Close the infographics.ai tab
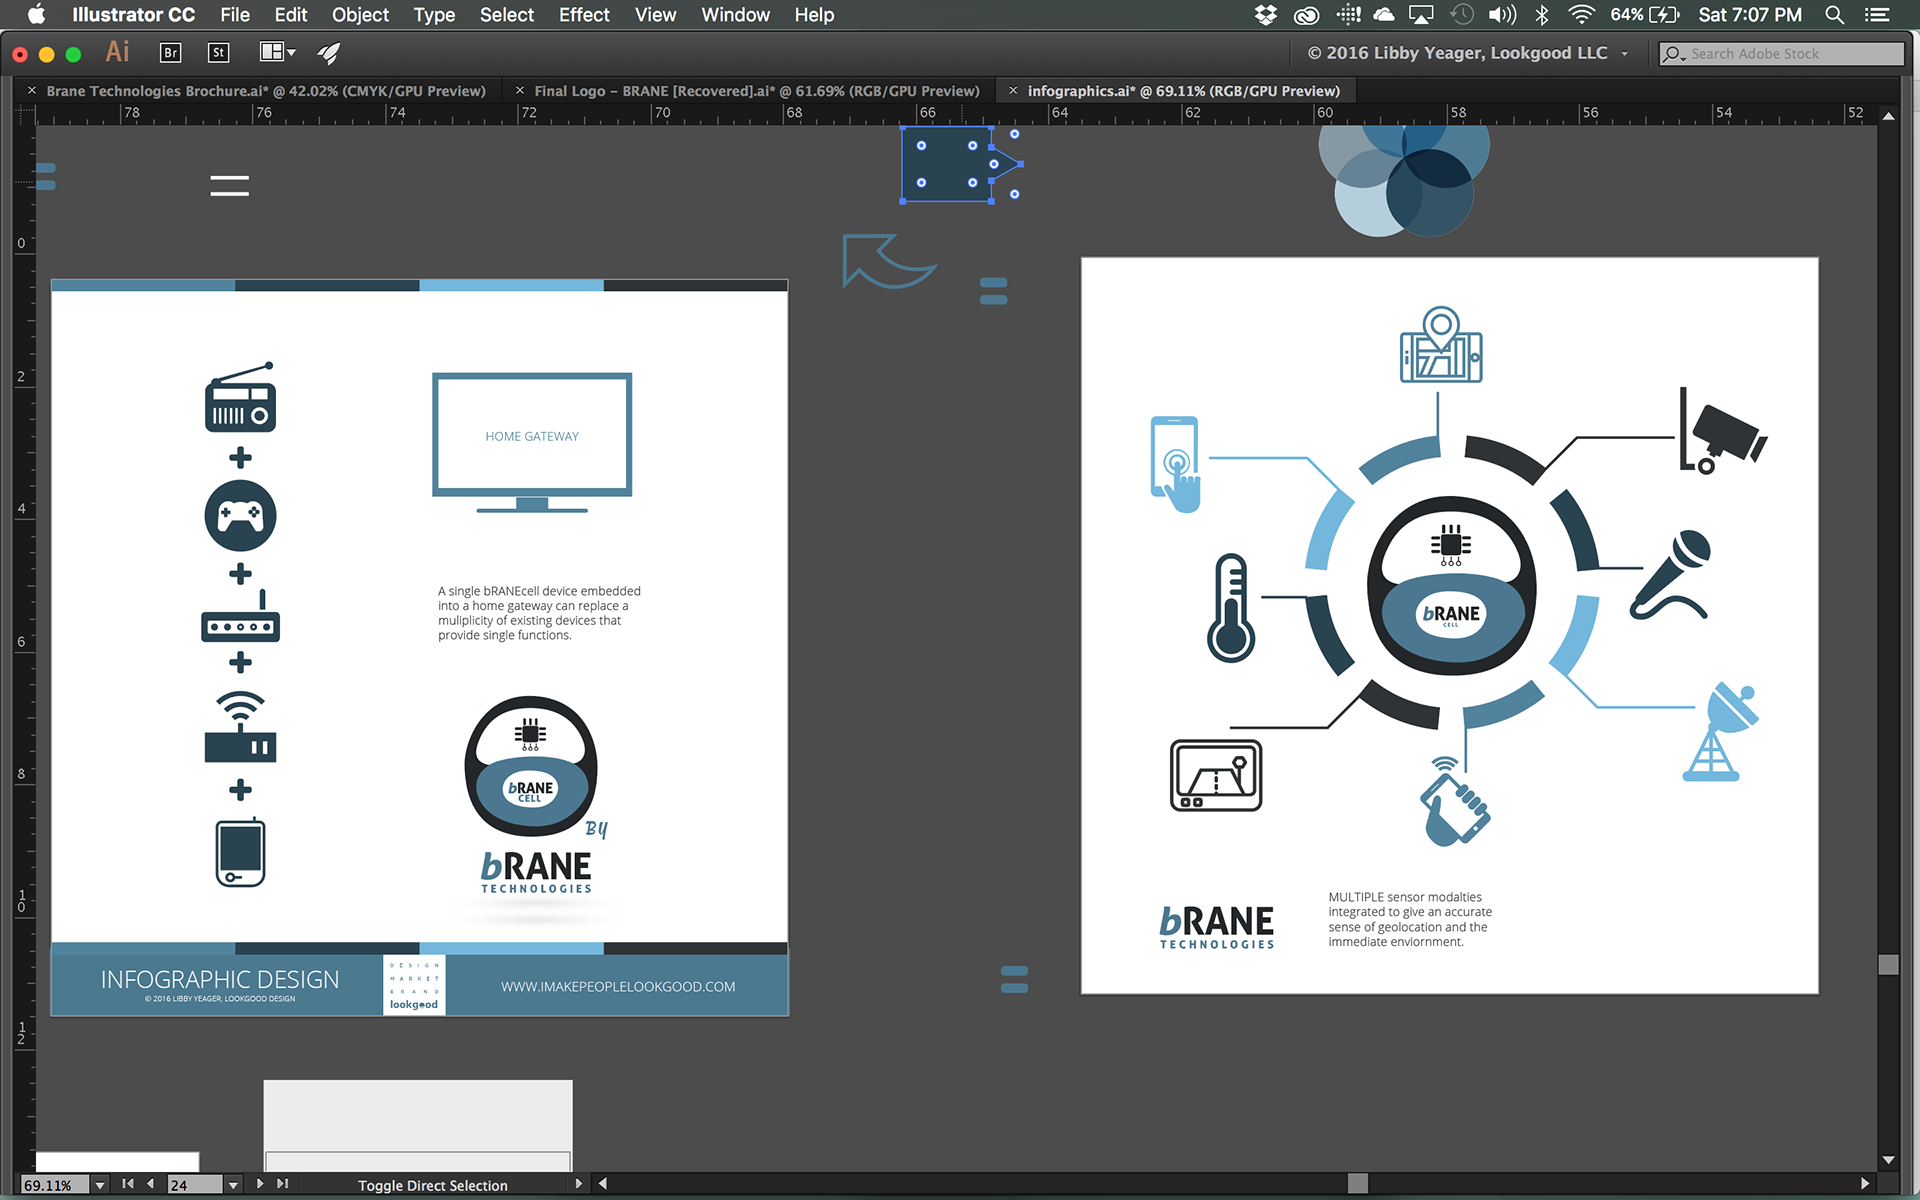1920x1200 pixels. [1013, 90]
